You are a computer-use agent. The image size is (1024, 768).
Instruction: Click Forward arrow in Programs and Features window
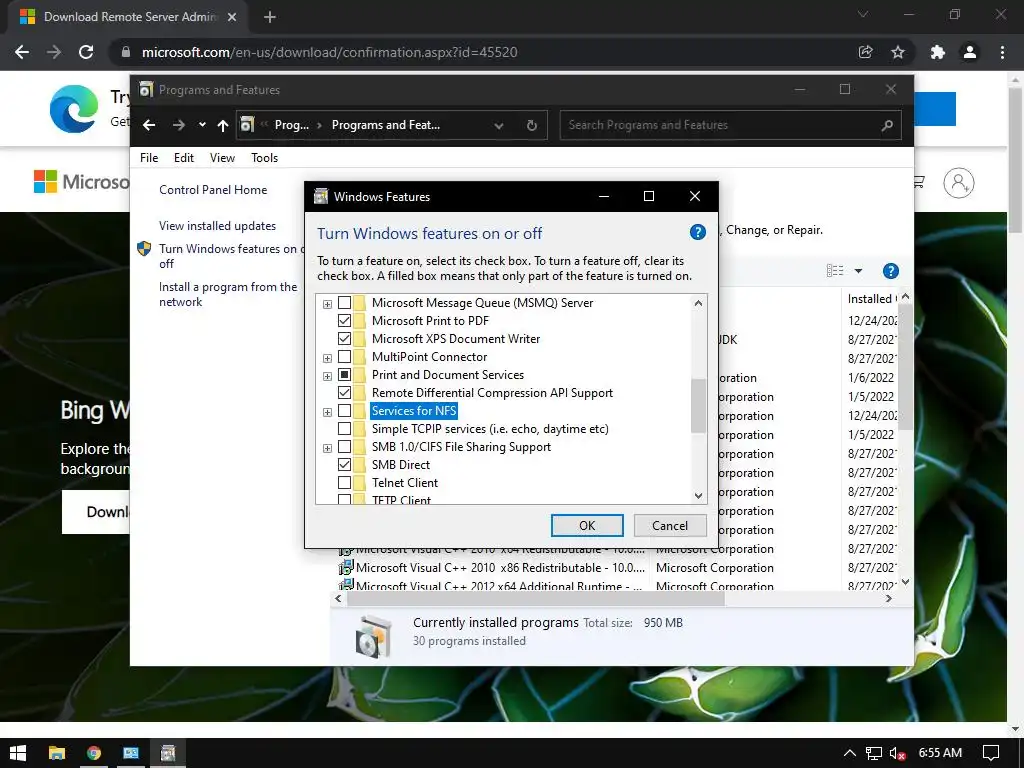pos(178,125)
